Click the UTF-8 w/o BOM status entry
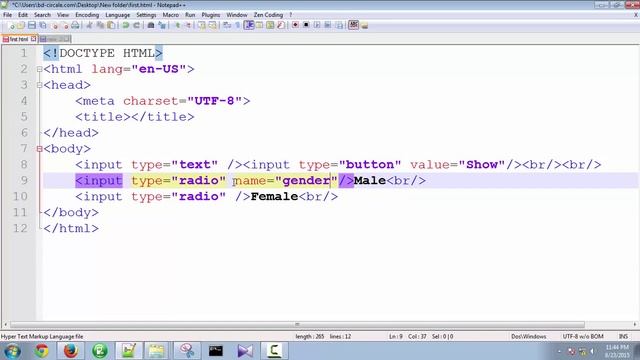This screenshot has width=640, height=360. (583, 336)
